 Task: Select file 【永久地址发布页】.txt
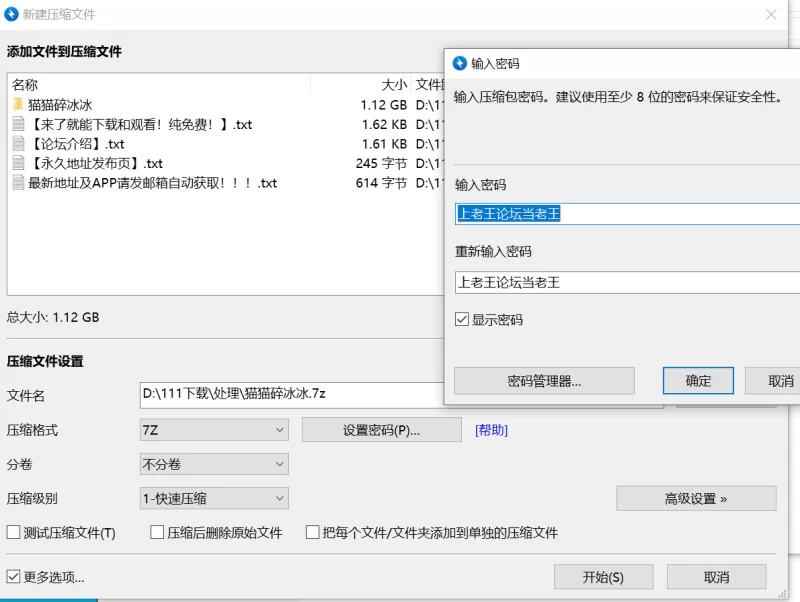tap(226, 163)
